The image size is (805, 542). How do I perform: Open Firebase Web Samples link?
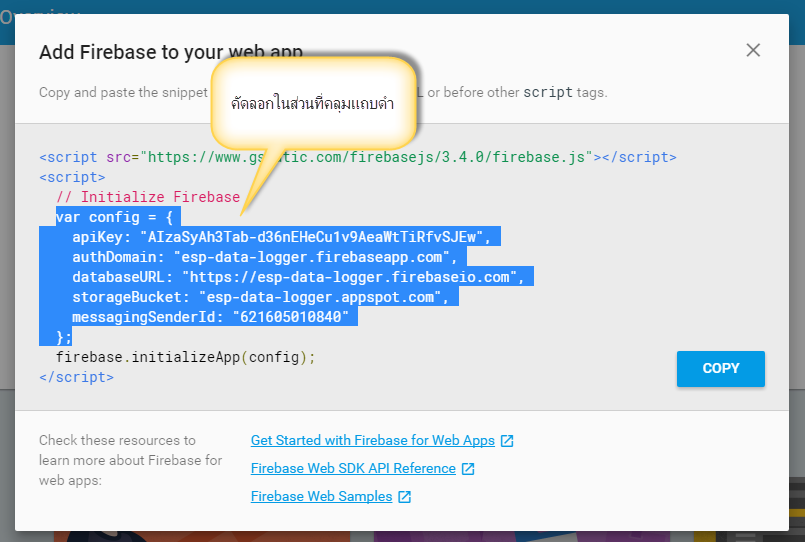tap(321, 496)
